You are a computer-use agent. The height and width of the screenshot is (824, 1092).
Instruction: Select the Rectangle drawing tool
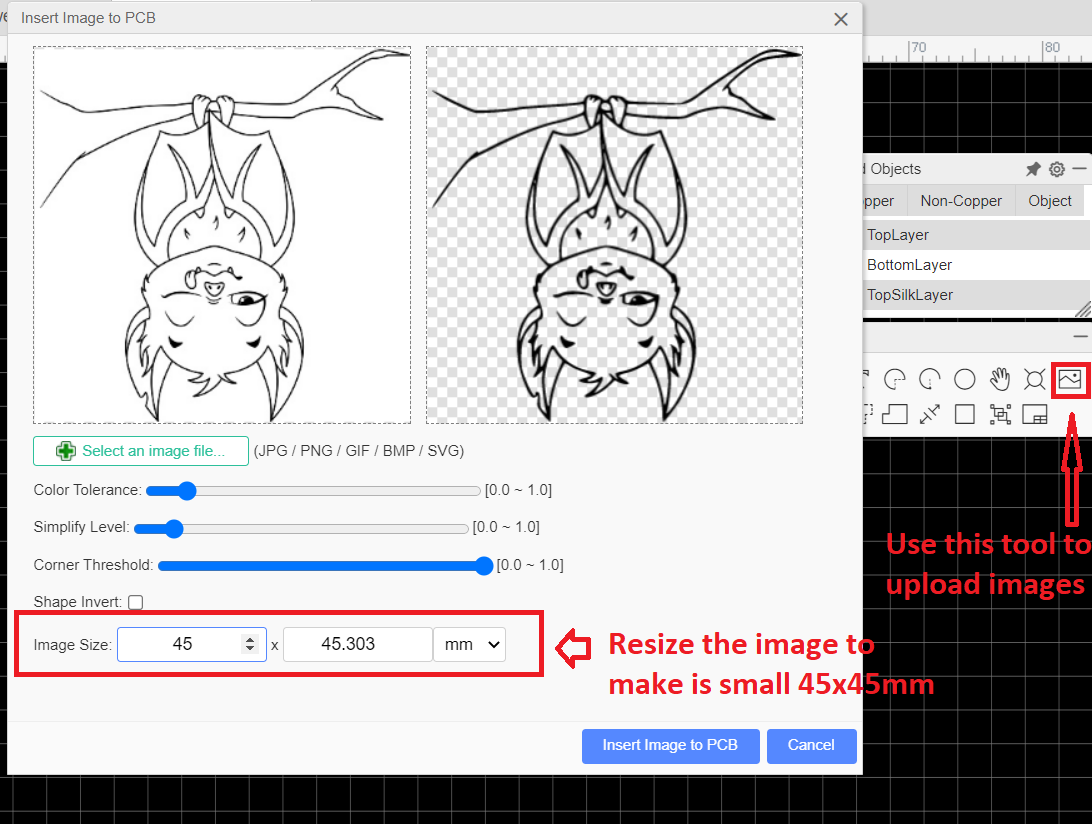pos(965,414)
